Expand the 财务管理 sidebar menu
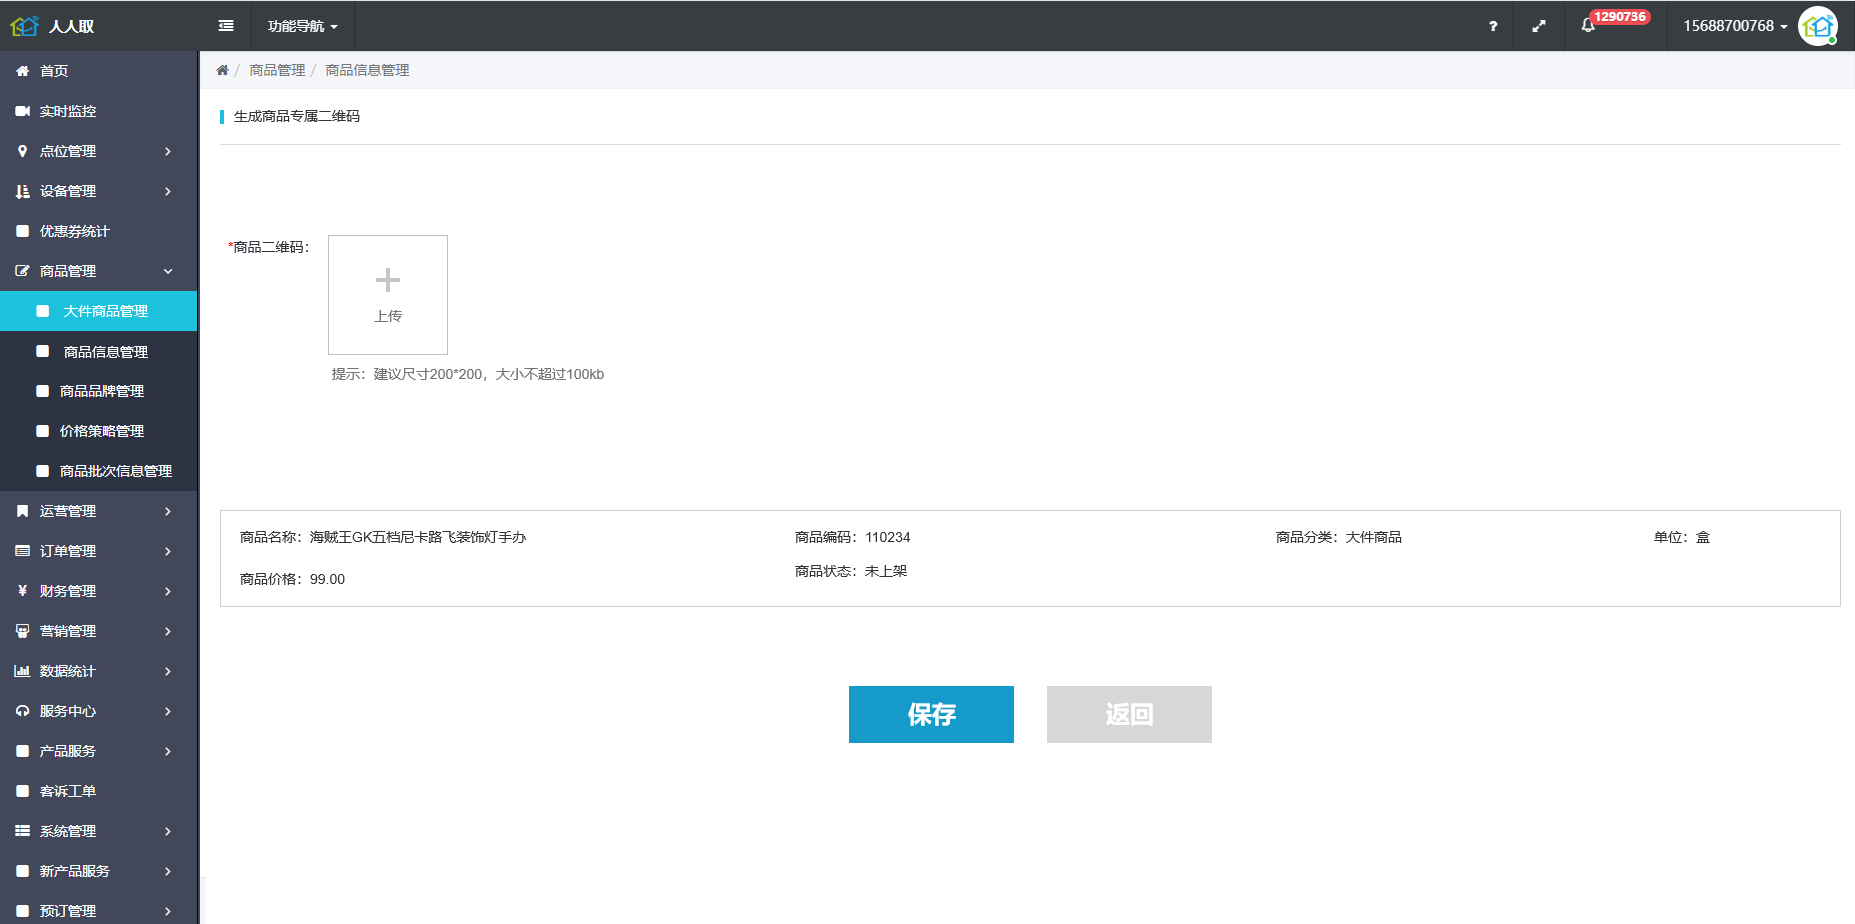Viewport: 1855px width, 924px height. (x=95, y=591)
